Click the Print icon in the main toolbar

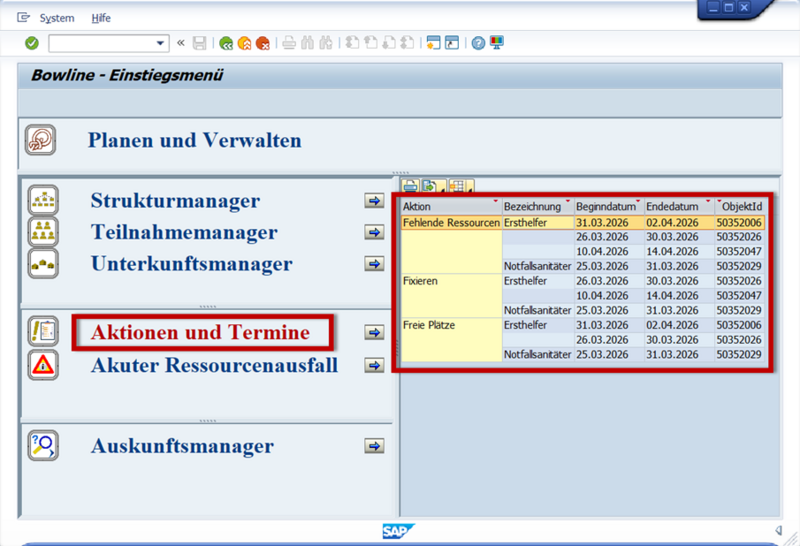289,43
